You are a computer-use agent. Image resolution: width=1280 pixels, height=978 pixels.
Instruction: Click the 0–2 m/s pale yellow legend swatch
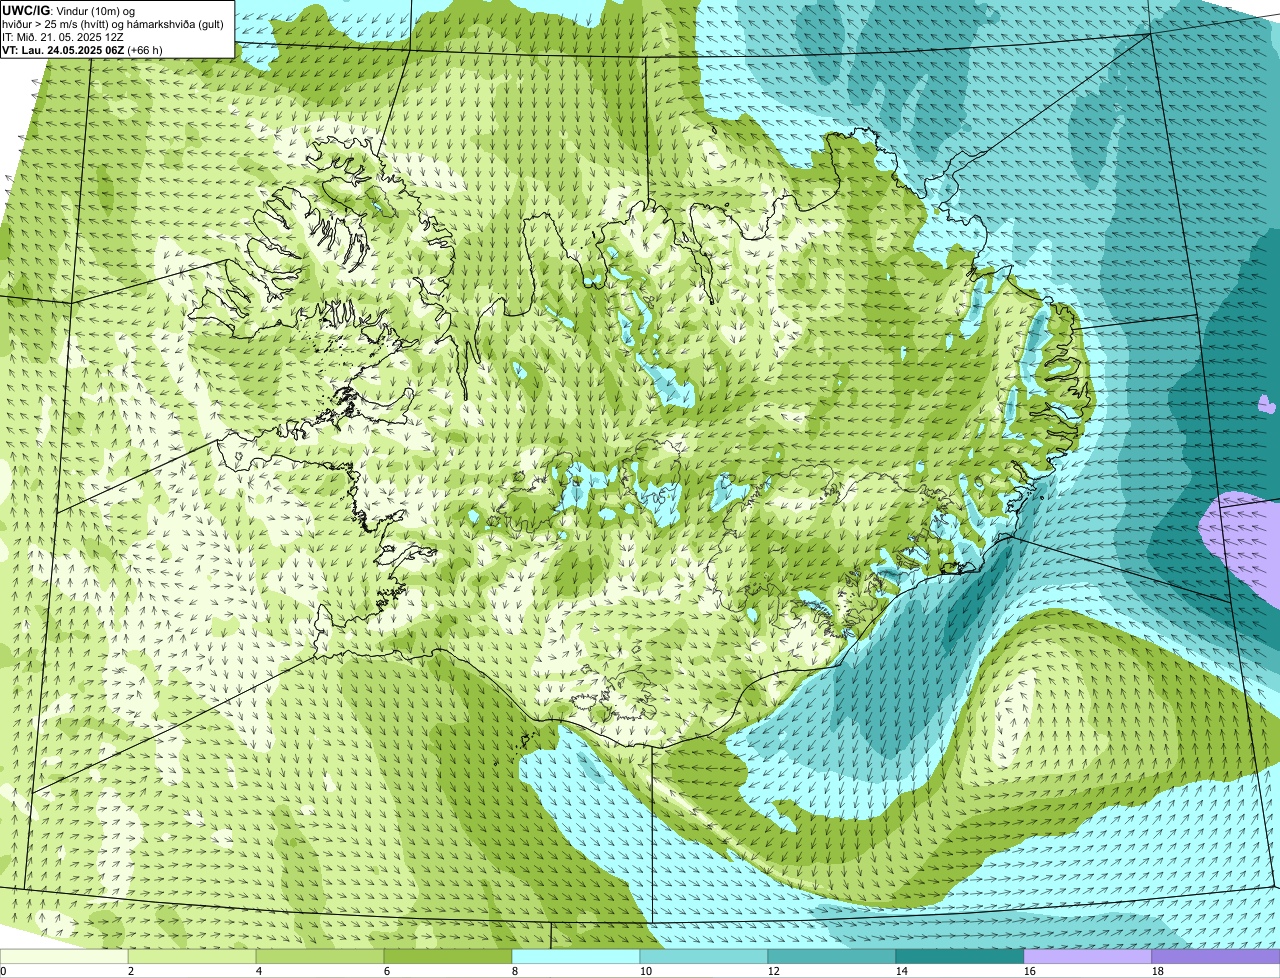[64, 957]
